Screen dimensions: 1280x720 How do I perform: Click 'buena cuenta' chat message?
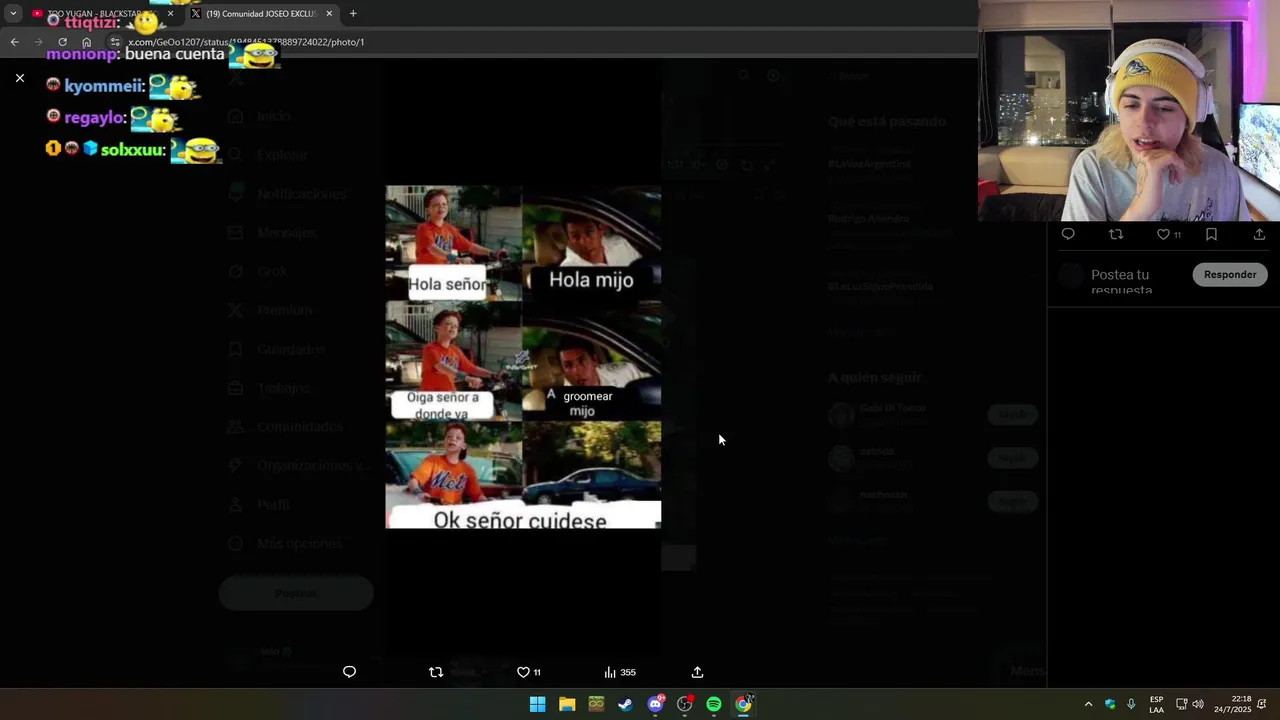click(x=174, y=54)
